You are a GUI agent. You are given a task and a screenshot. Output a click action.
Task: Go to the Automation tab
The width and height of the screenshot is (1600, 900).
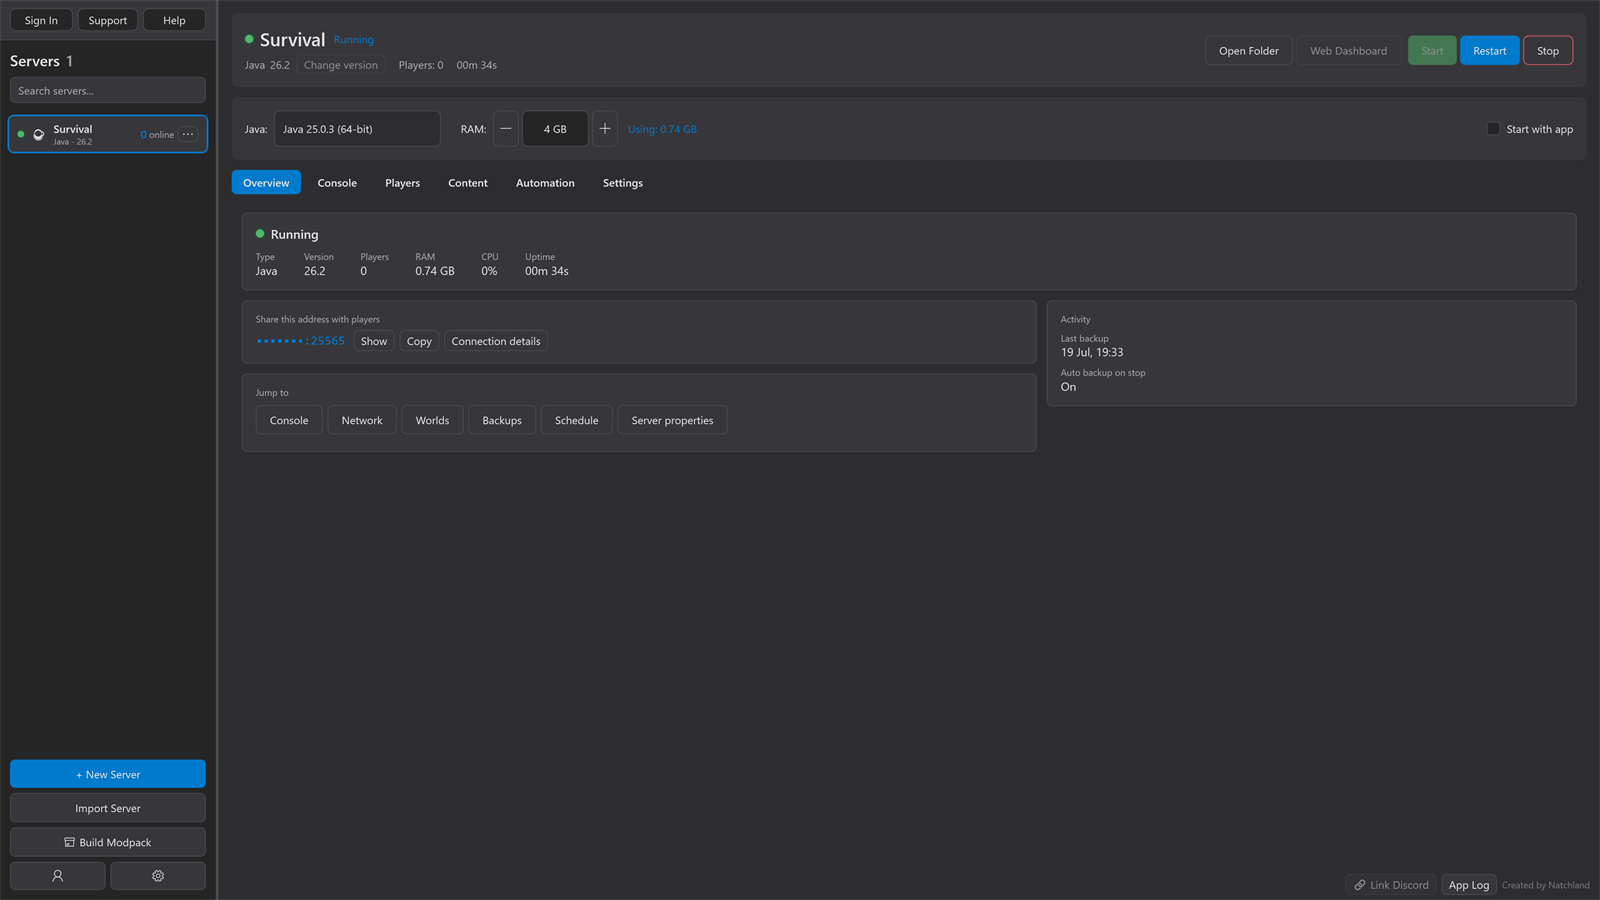click(545, 183)
